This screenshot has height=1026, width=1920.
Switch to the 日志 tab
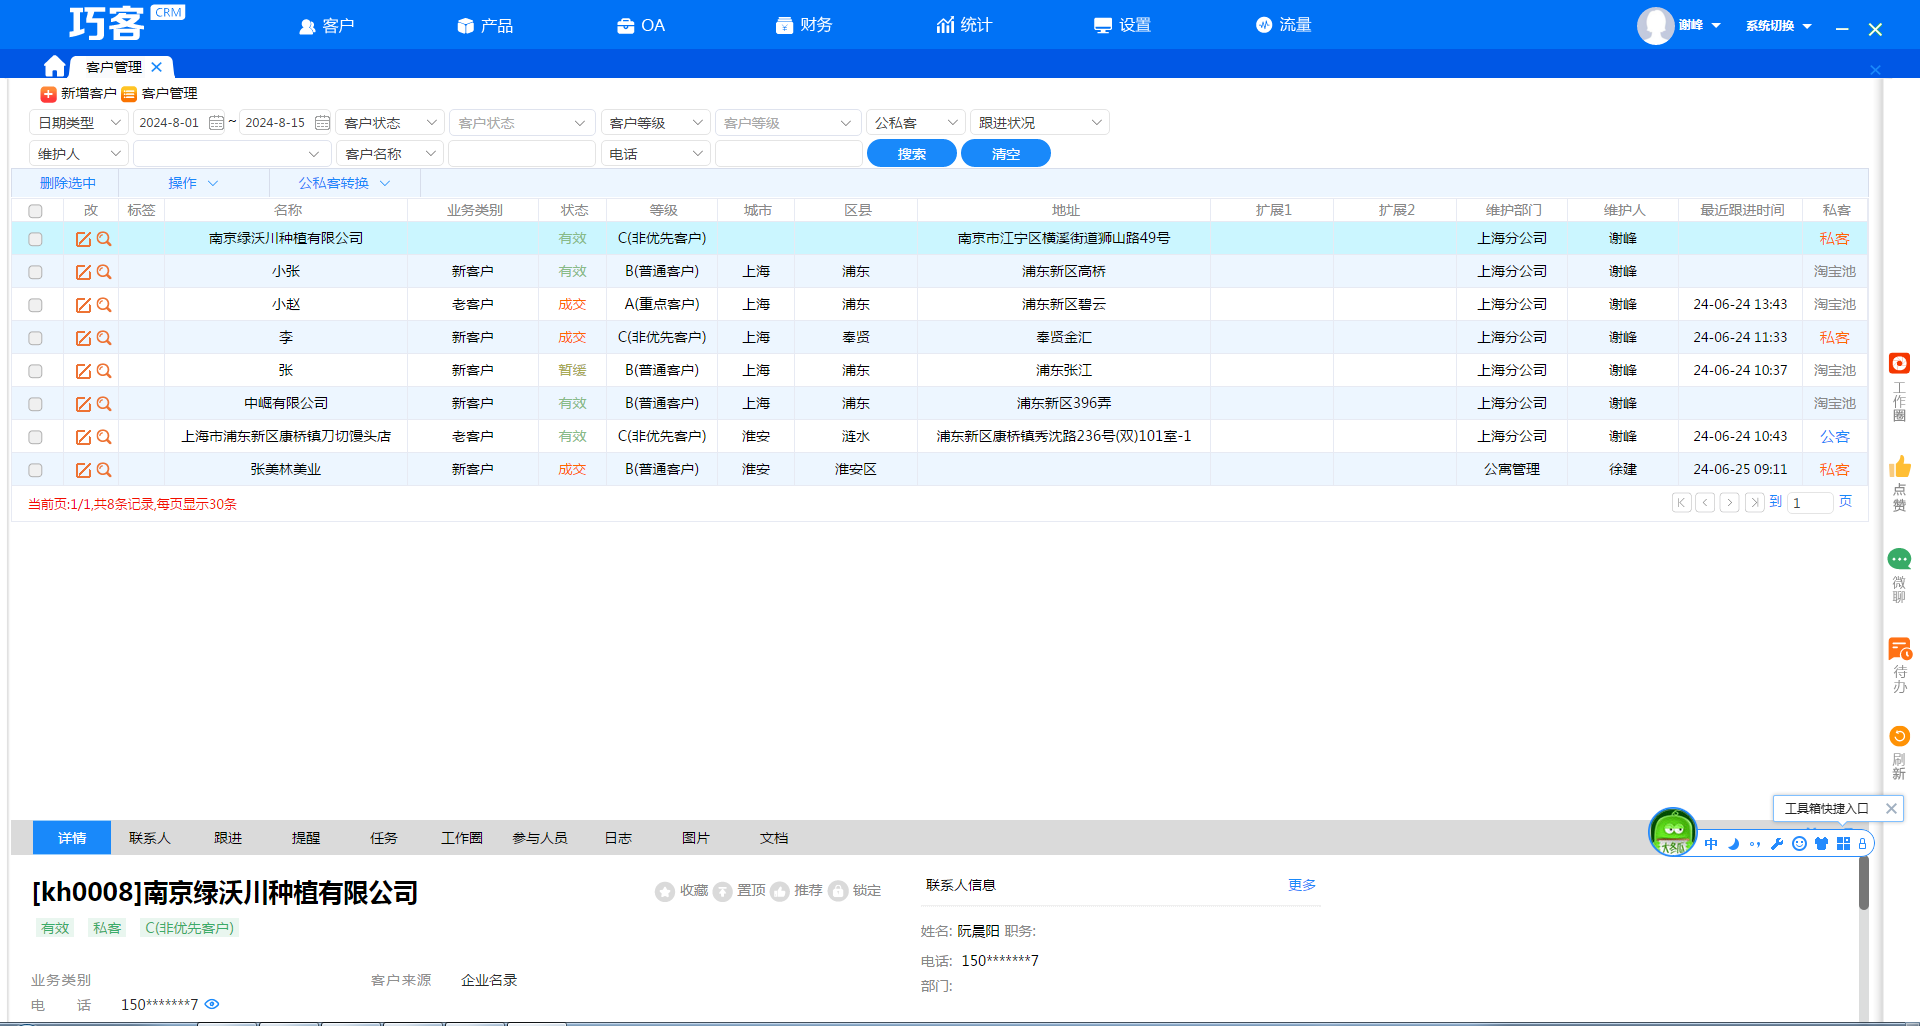[618, 838]
